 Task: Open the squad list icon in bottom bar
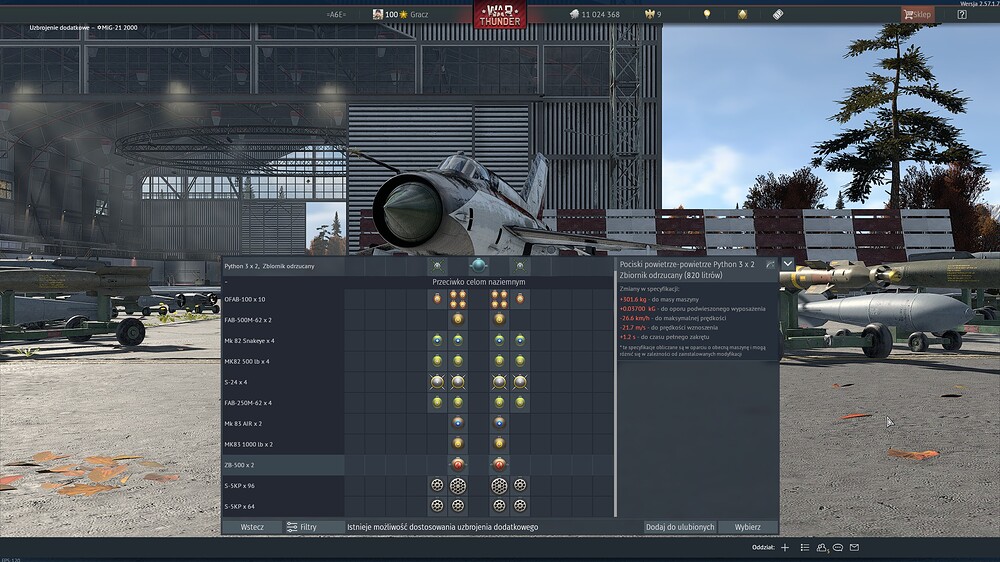coord(805,547)
